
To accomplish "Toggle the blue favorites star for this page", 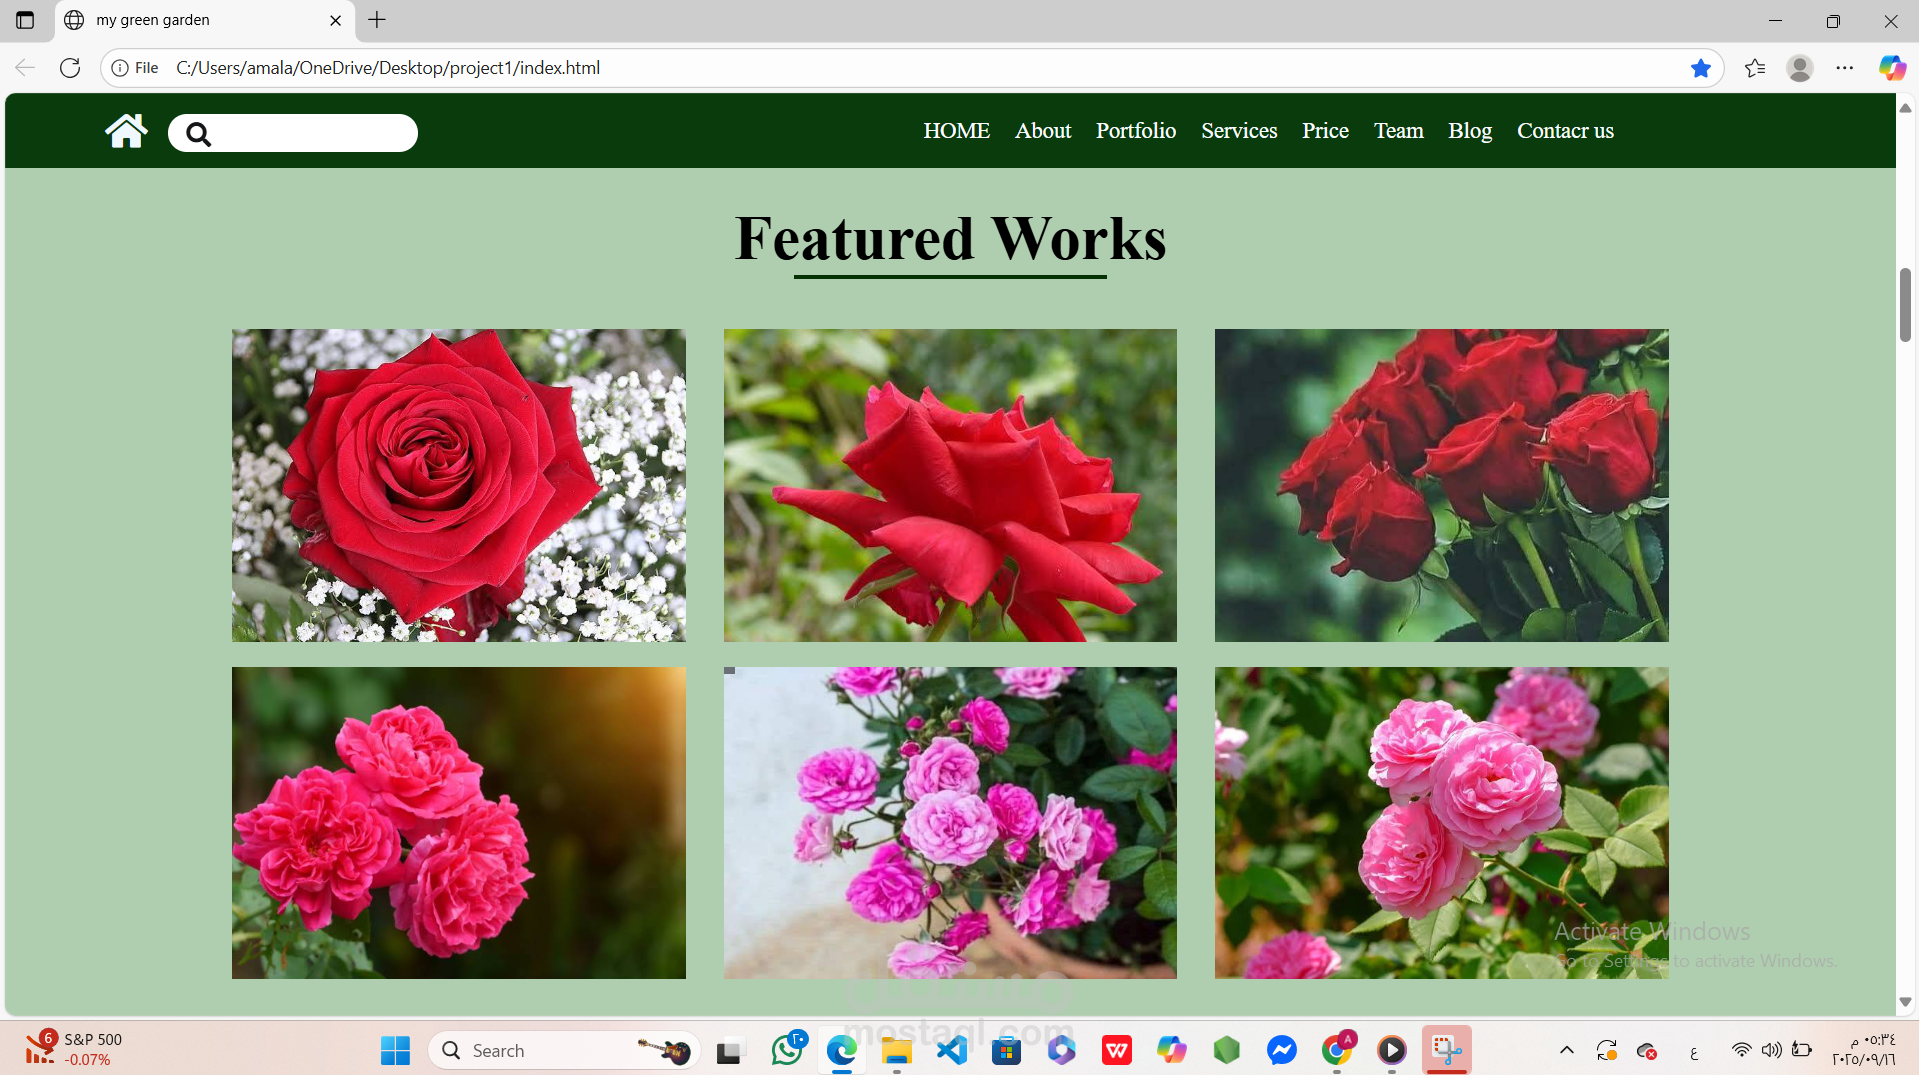I will pyautogui.click(x=1700, y=68).
